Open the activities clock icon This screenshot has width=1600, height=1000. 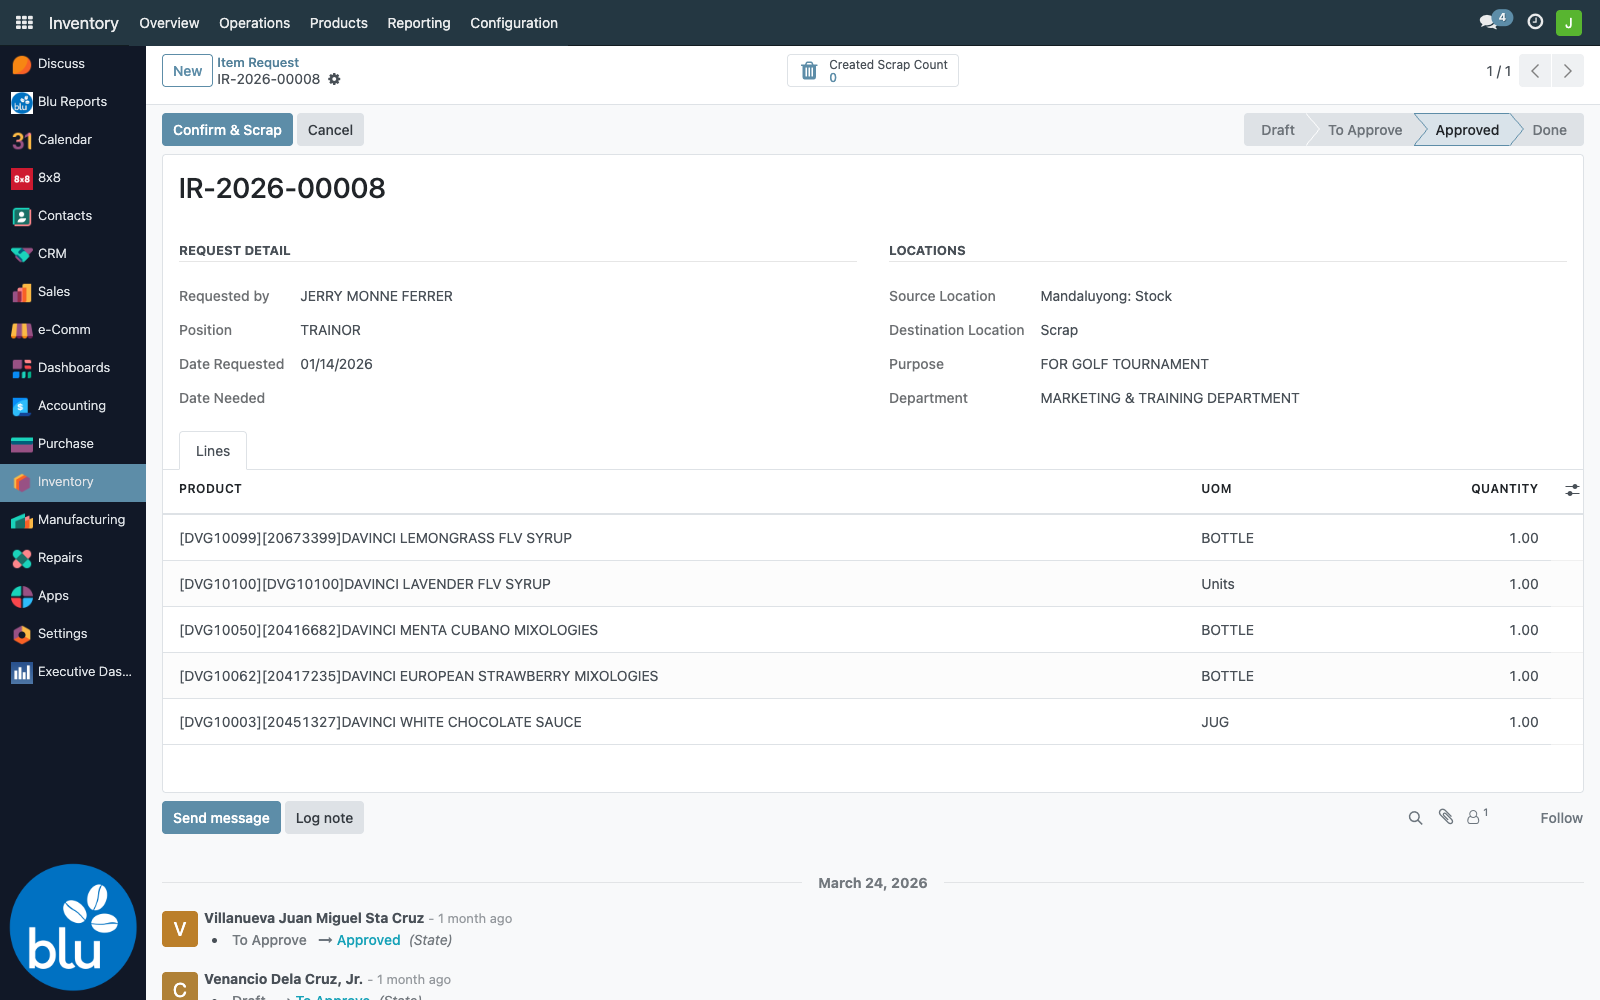coord(1535,22)
